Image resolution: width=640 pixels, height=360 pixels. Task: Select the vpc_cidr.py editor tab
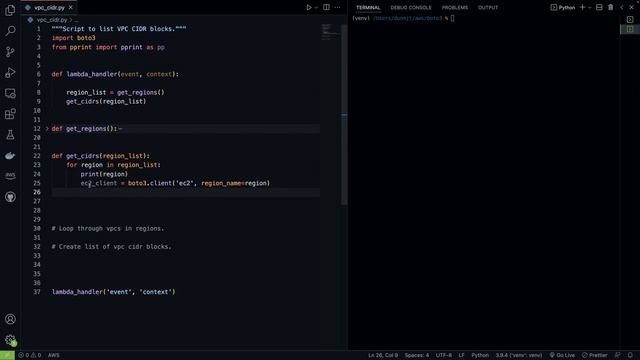(x=49, y=8)
